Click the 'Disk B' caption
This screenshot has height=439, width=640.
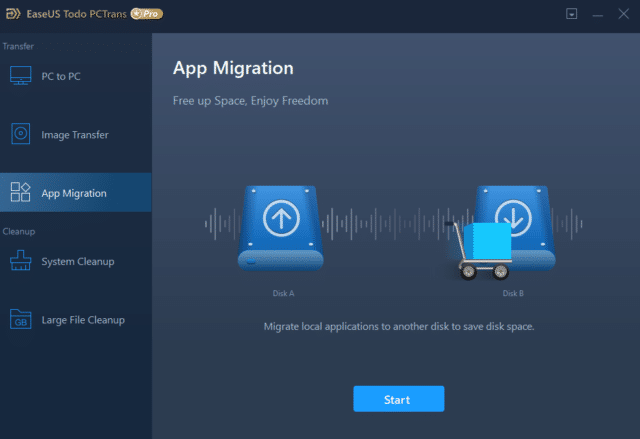(x=513, y=293)
